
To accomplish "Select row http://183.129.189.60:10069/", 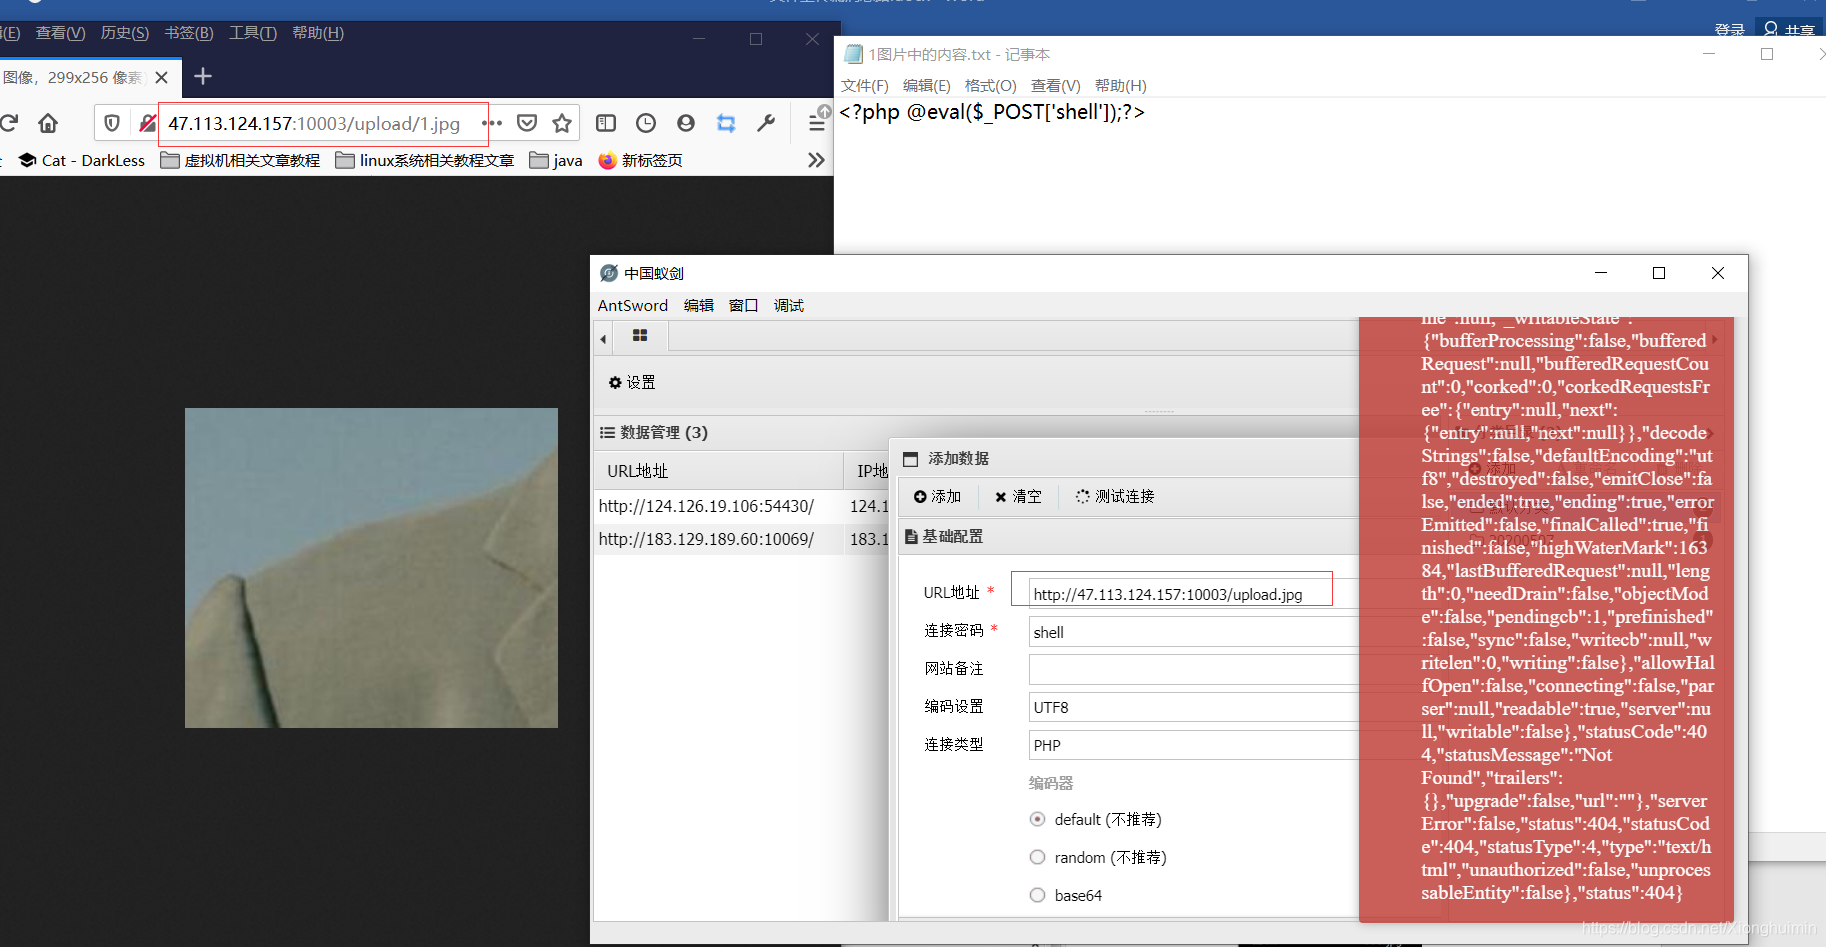I will (x=741, y=539).
